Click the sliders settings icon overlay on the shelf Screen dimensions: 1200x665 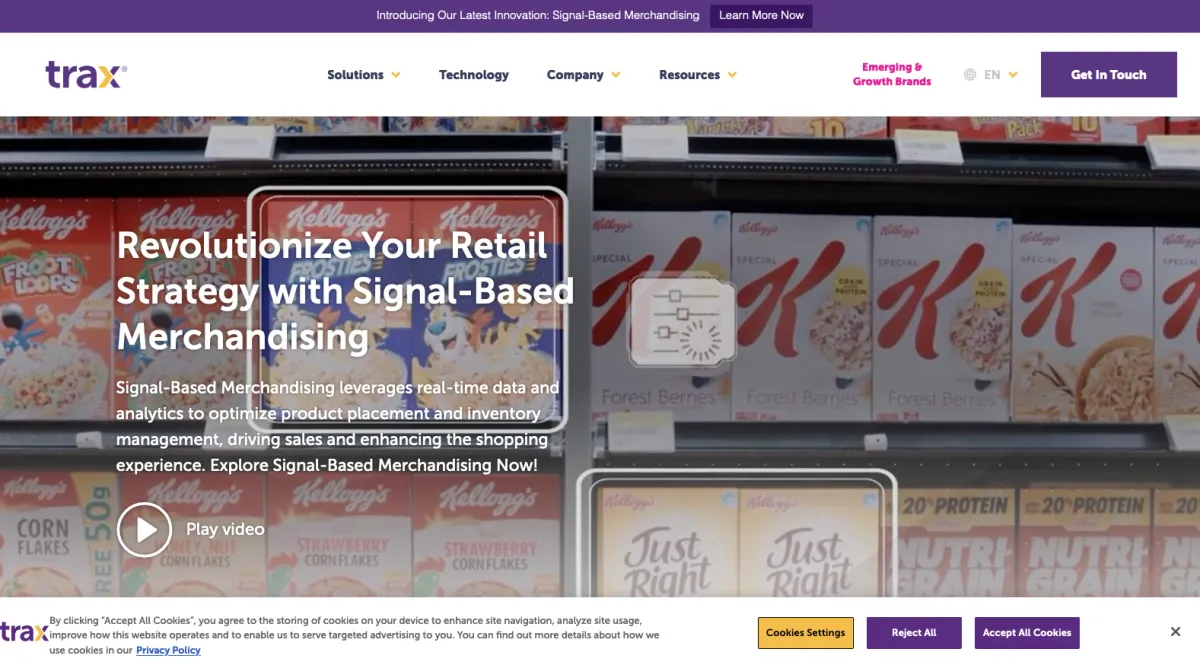[683, 321]
